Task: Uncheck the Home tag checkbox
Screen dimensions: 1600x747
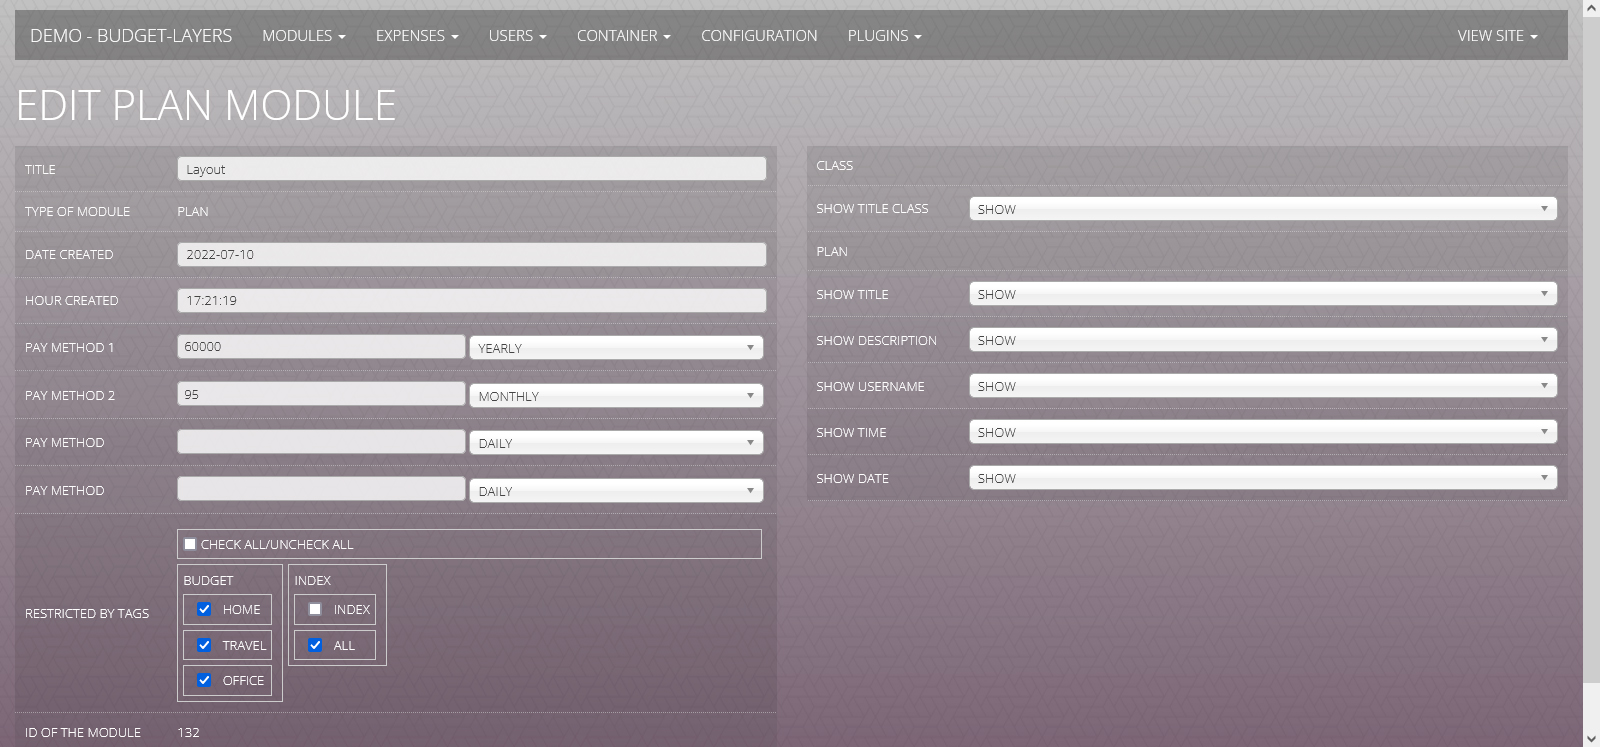Action: click(x=205, y=609)
